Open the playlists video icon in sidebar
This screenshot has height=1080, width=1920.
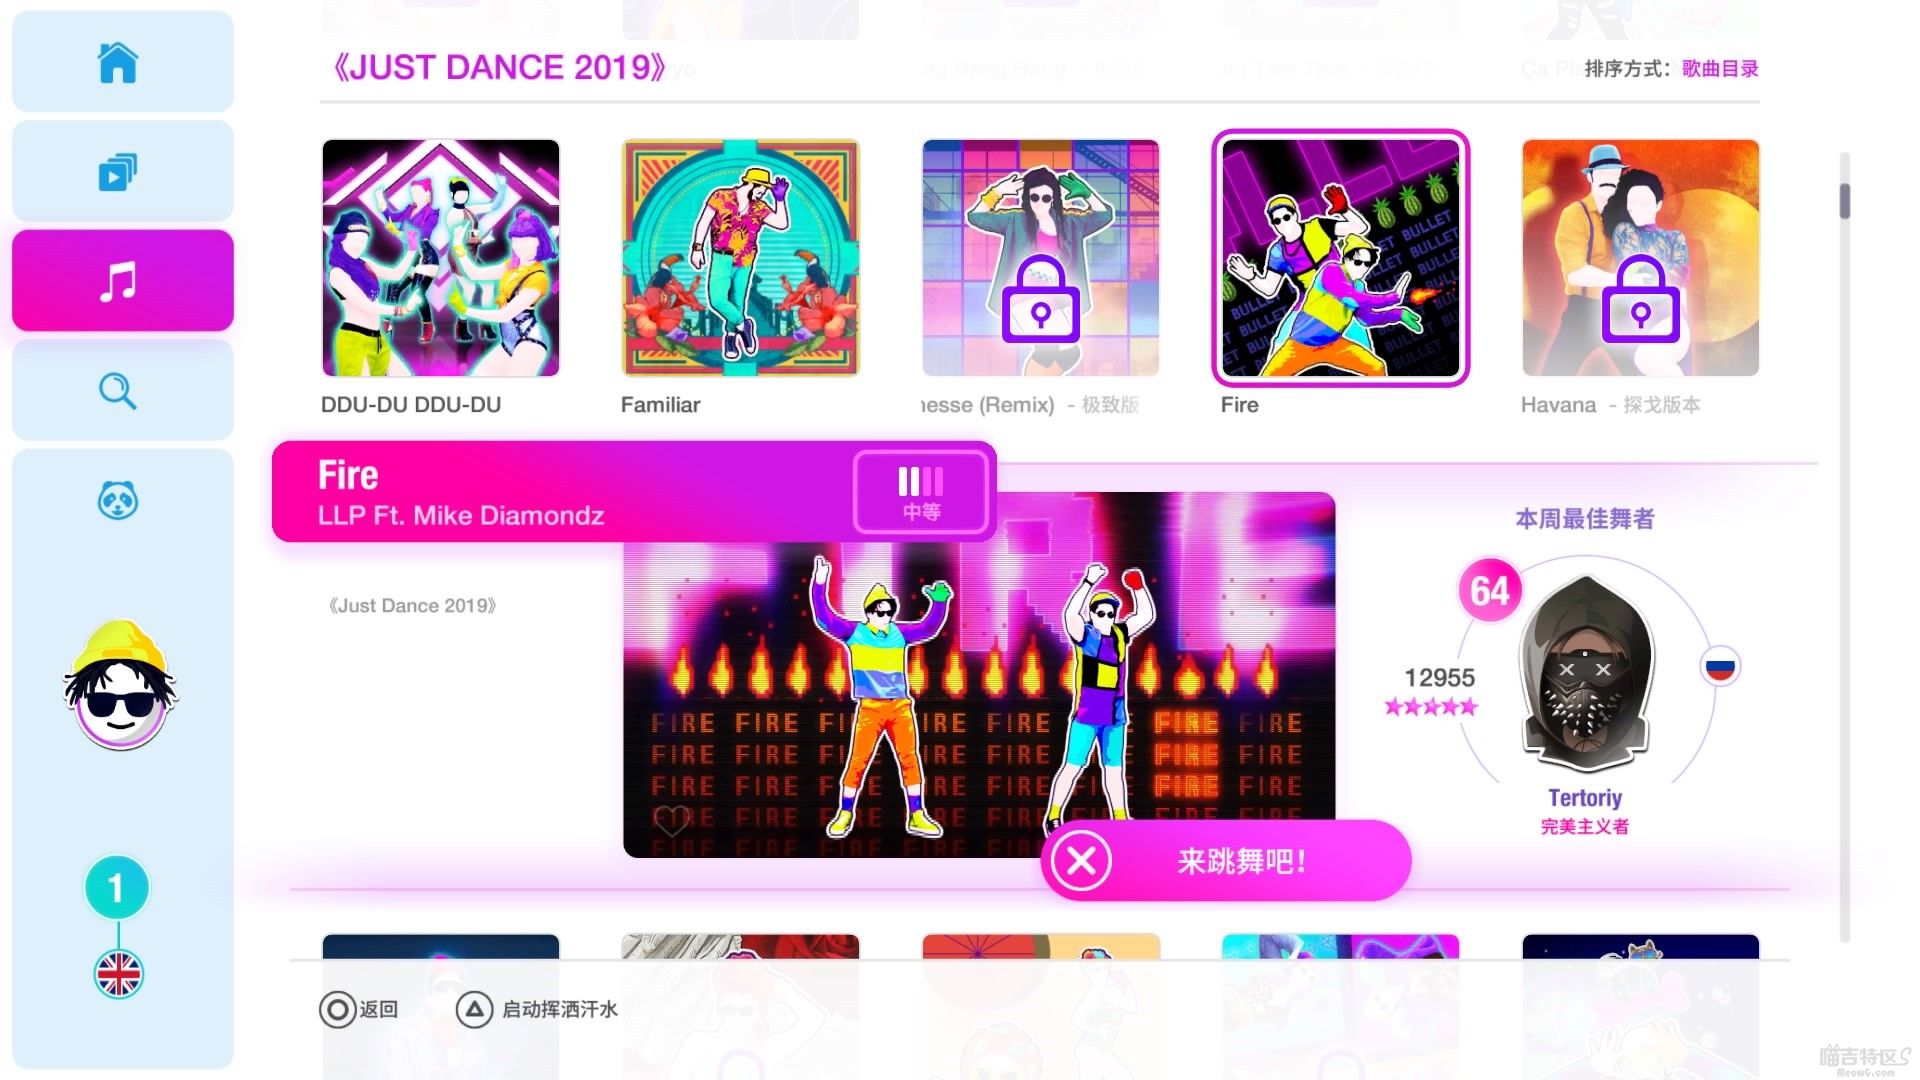(118, 172)
